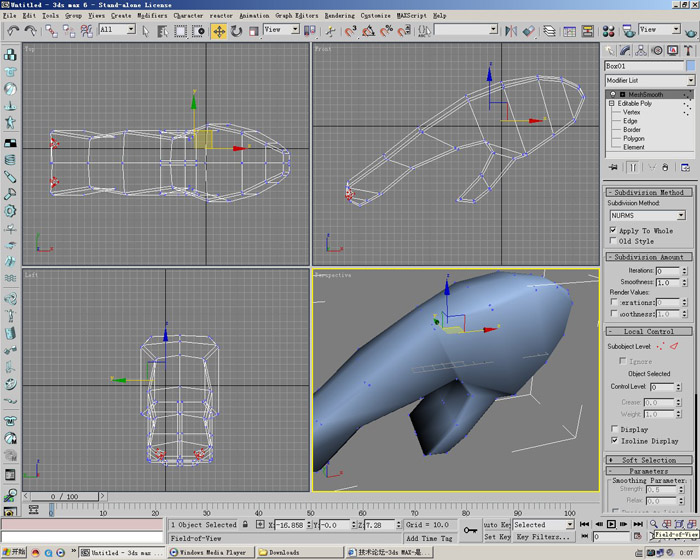
Task: Click the Key Filters button
Action: coord(543,537)
